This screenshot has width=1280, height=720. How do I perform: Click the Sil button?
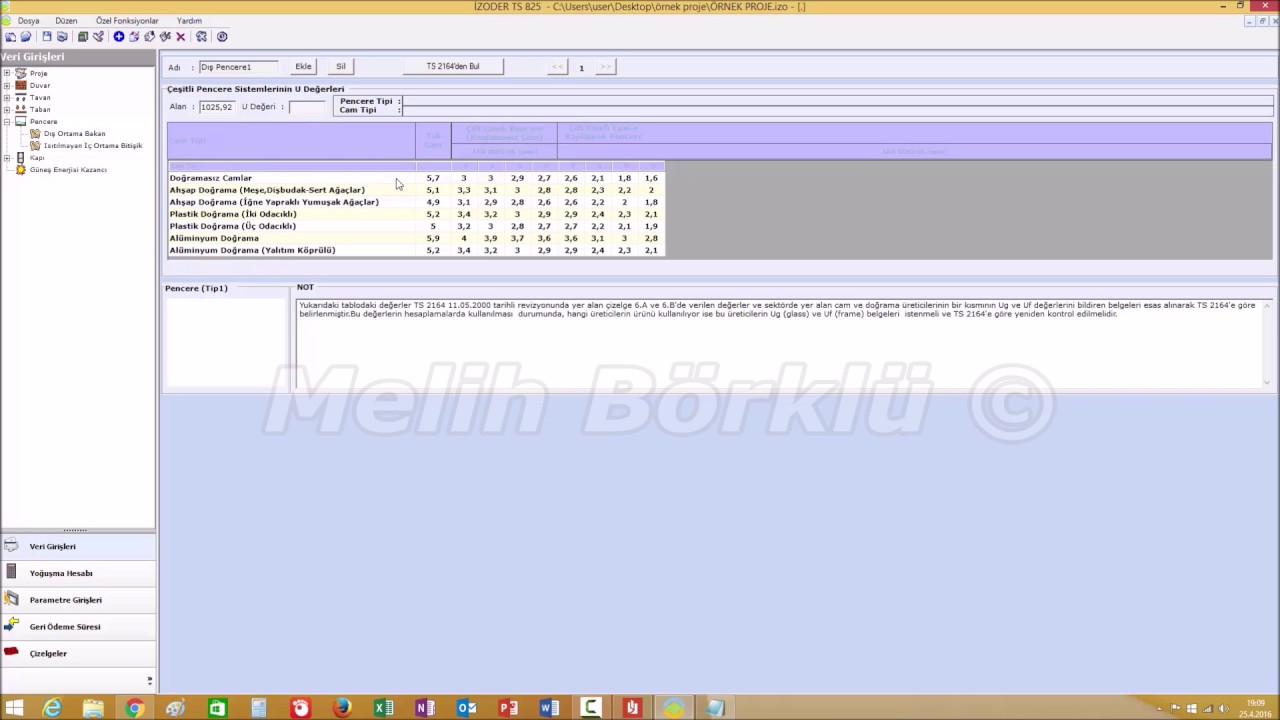pos(341,67)
